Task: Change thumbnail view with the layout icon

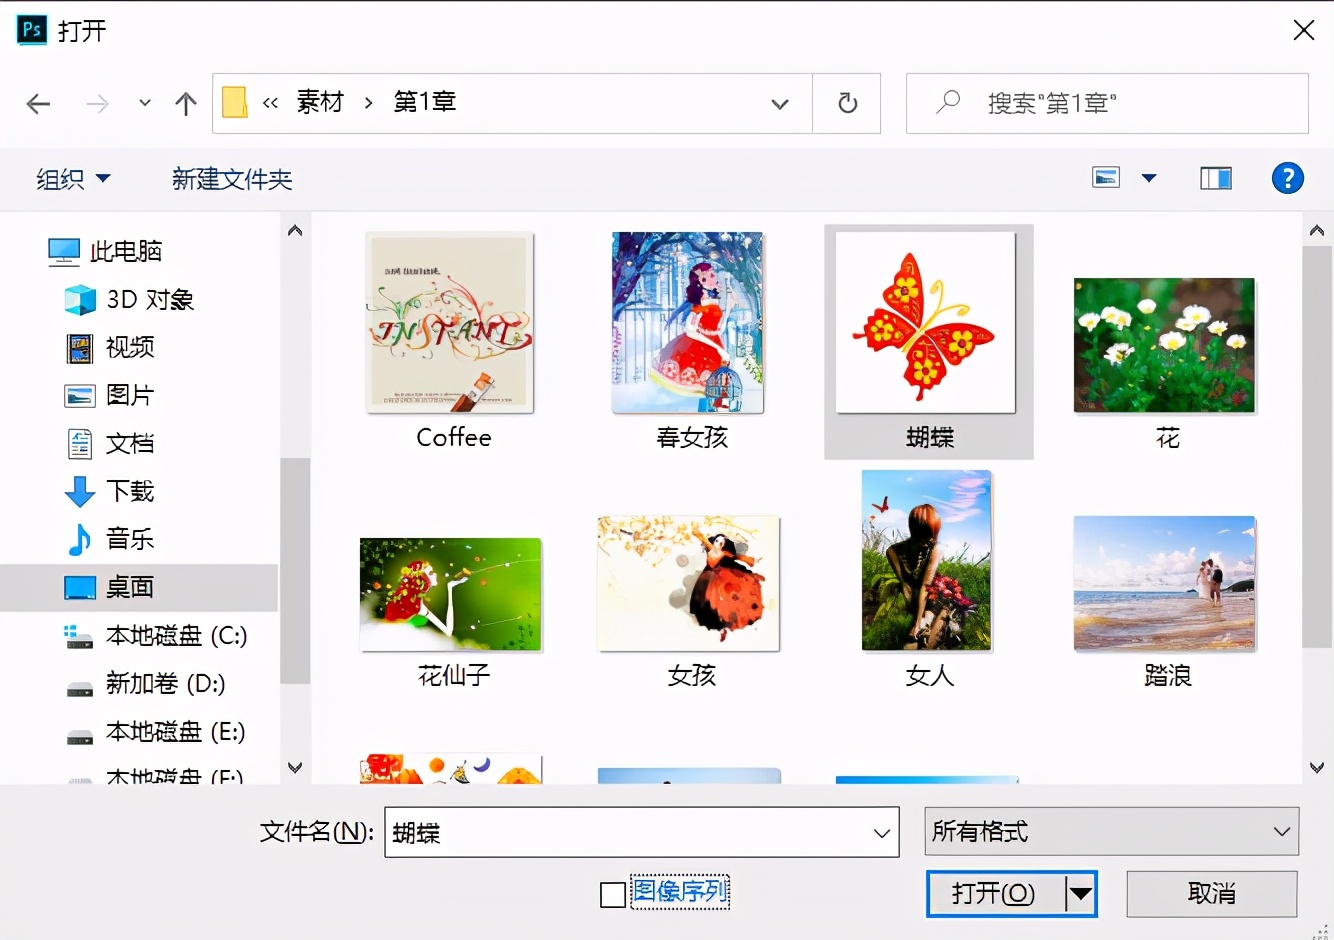Action: pos(1106,177)
